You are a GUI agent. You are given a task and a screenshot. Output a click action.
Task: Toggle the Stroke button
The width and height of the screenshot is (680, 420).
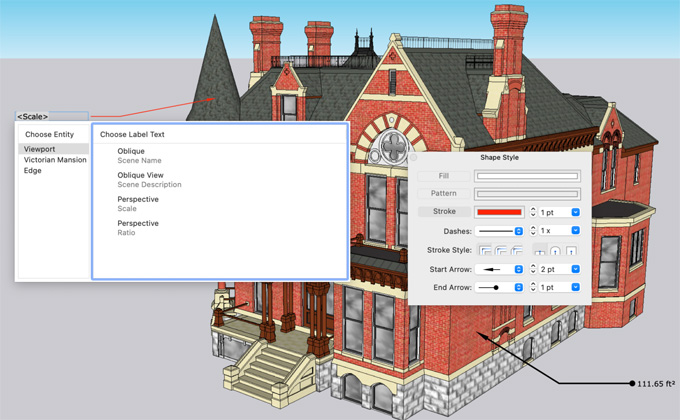click(x=444, y=211)
